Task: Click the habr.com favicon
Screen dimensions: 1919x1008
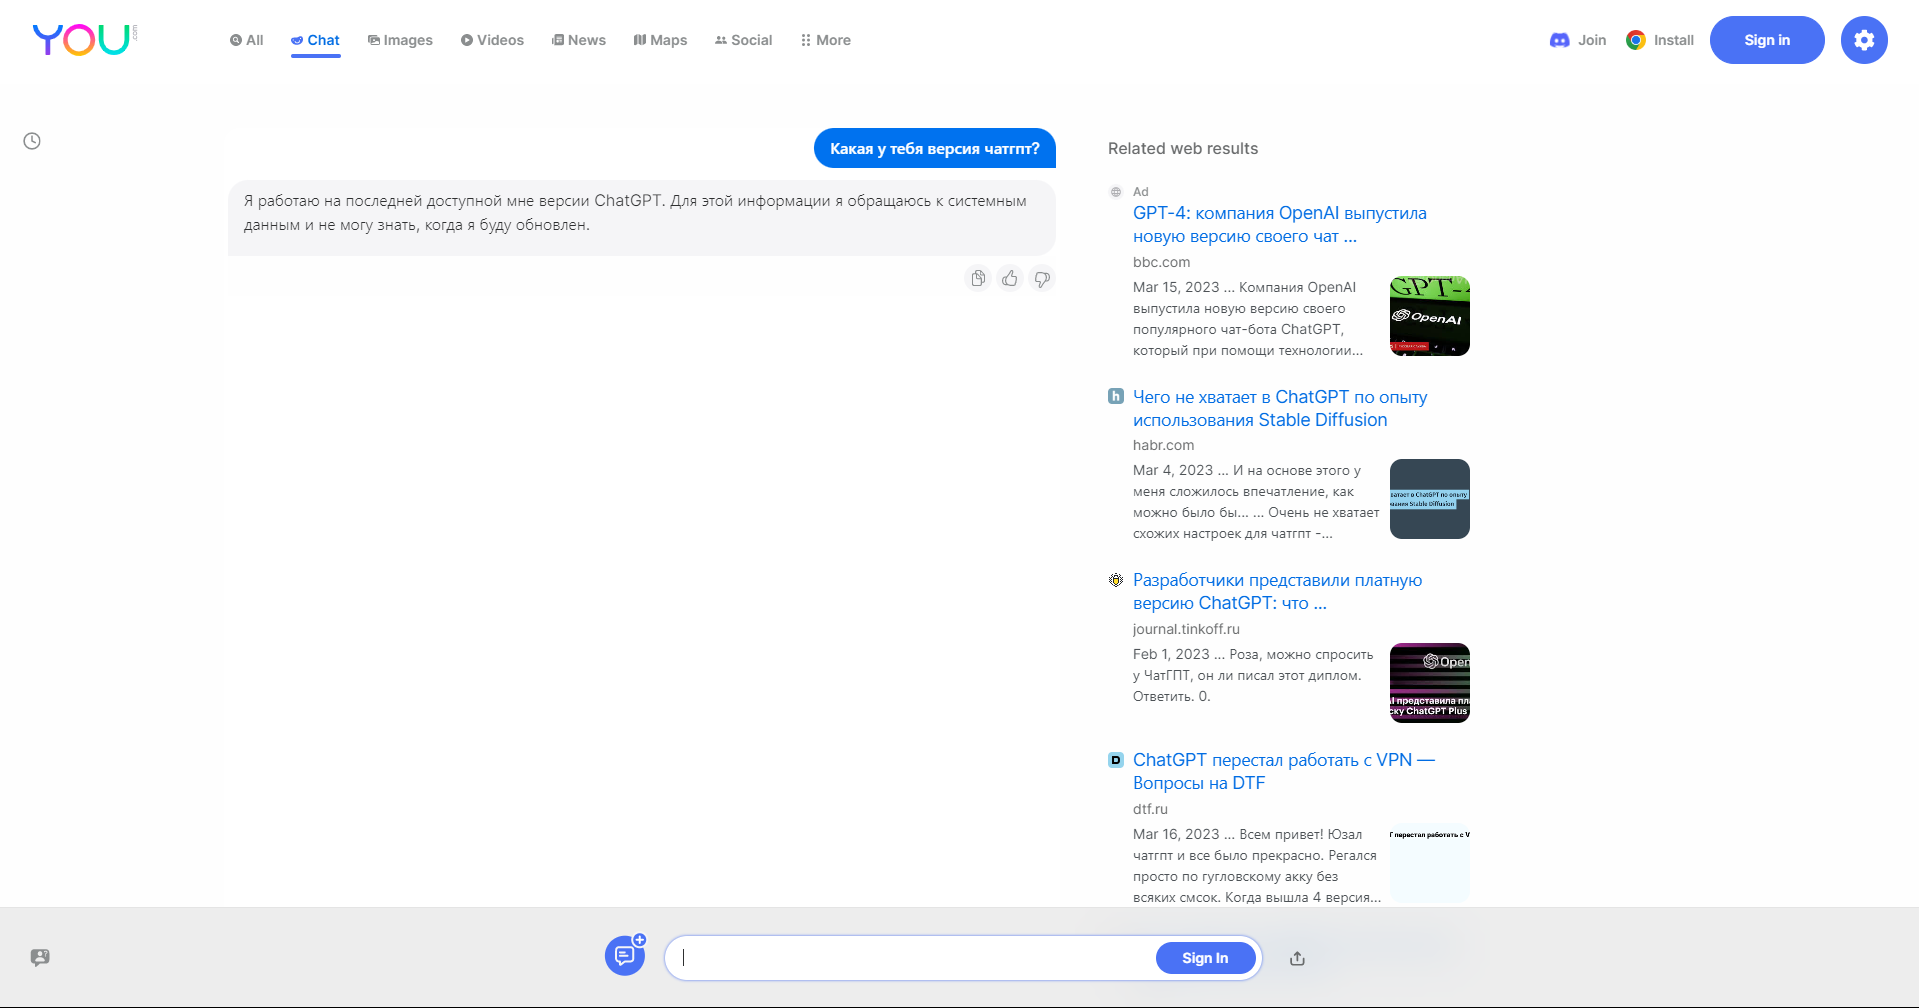Action: [x=1116, y=396]
